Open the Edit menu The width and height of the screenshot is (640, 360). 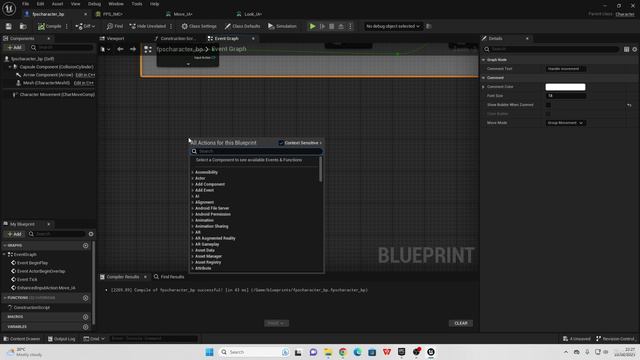tap(40, 4)
